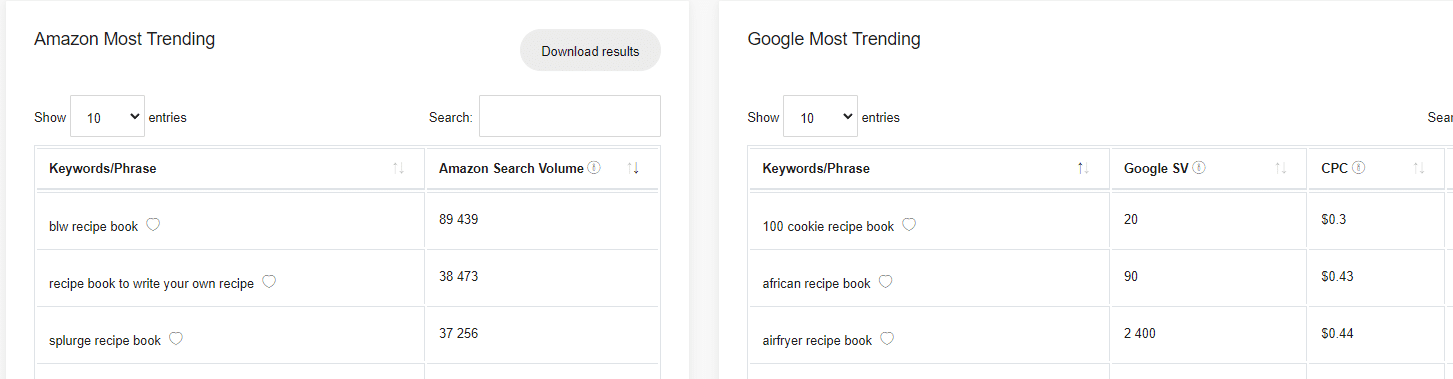Screen dimensions: 1453x379
Task: Select the 38 473 search volume
Action: point(458,276)
